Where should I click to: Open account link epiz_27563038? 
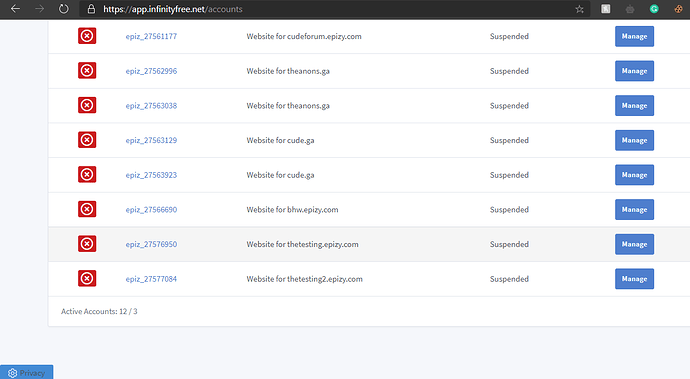tap(151, 106)
